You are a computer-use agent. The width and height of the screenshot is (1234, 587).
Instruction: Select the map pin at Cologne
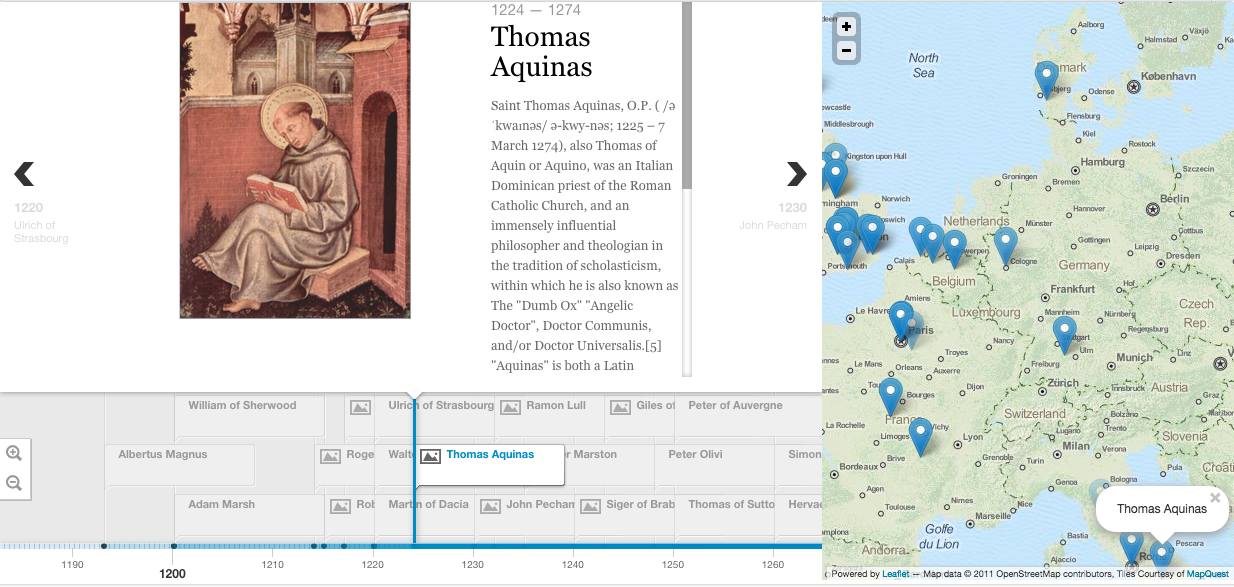click(x=1005, y=245)
